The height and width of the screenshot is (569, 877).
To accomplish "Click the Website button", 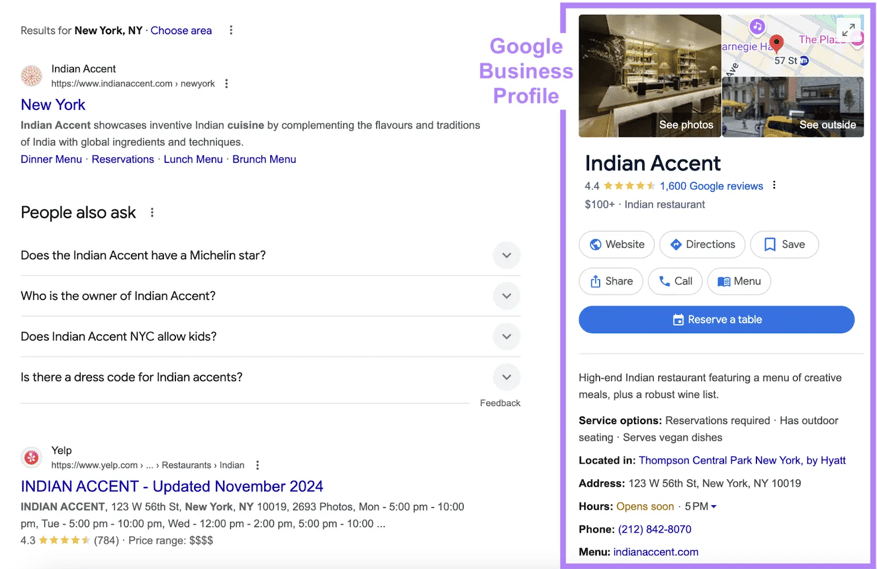I will tap(616, 244).
